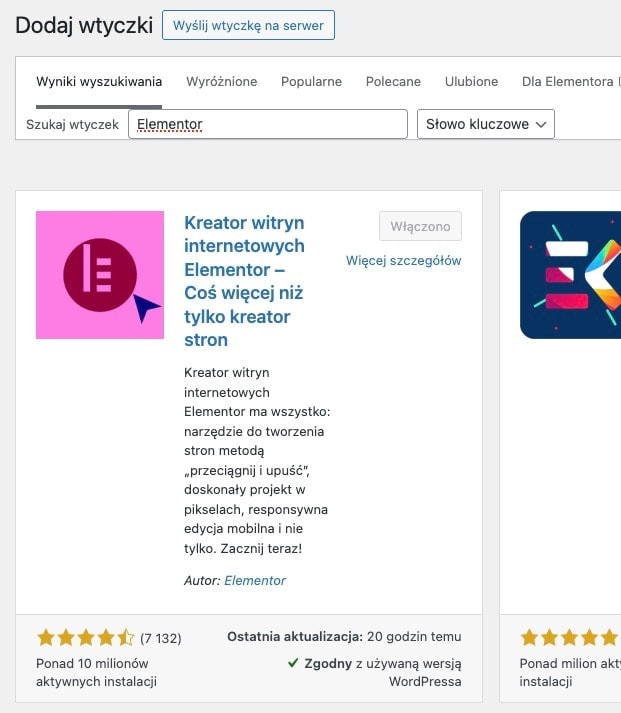621x713 pixels.
Task: Open the "Kreator witryn internetowych Elementor" plugin title
Action: (x=245, y=281)
